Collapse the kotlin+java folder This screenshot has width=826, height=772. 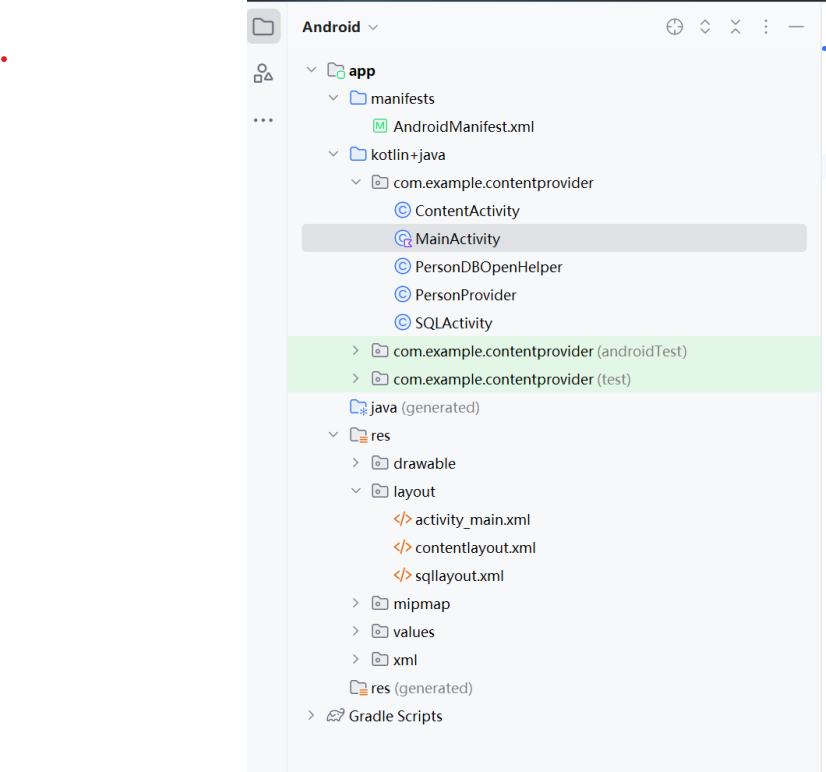coord(333,154)
